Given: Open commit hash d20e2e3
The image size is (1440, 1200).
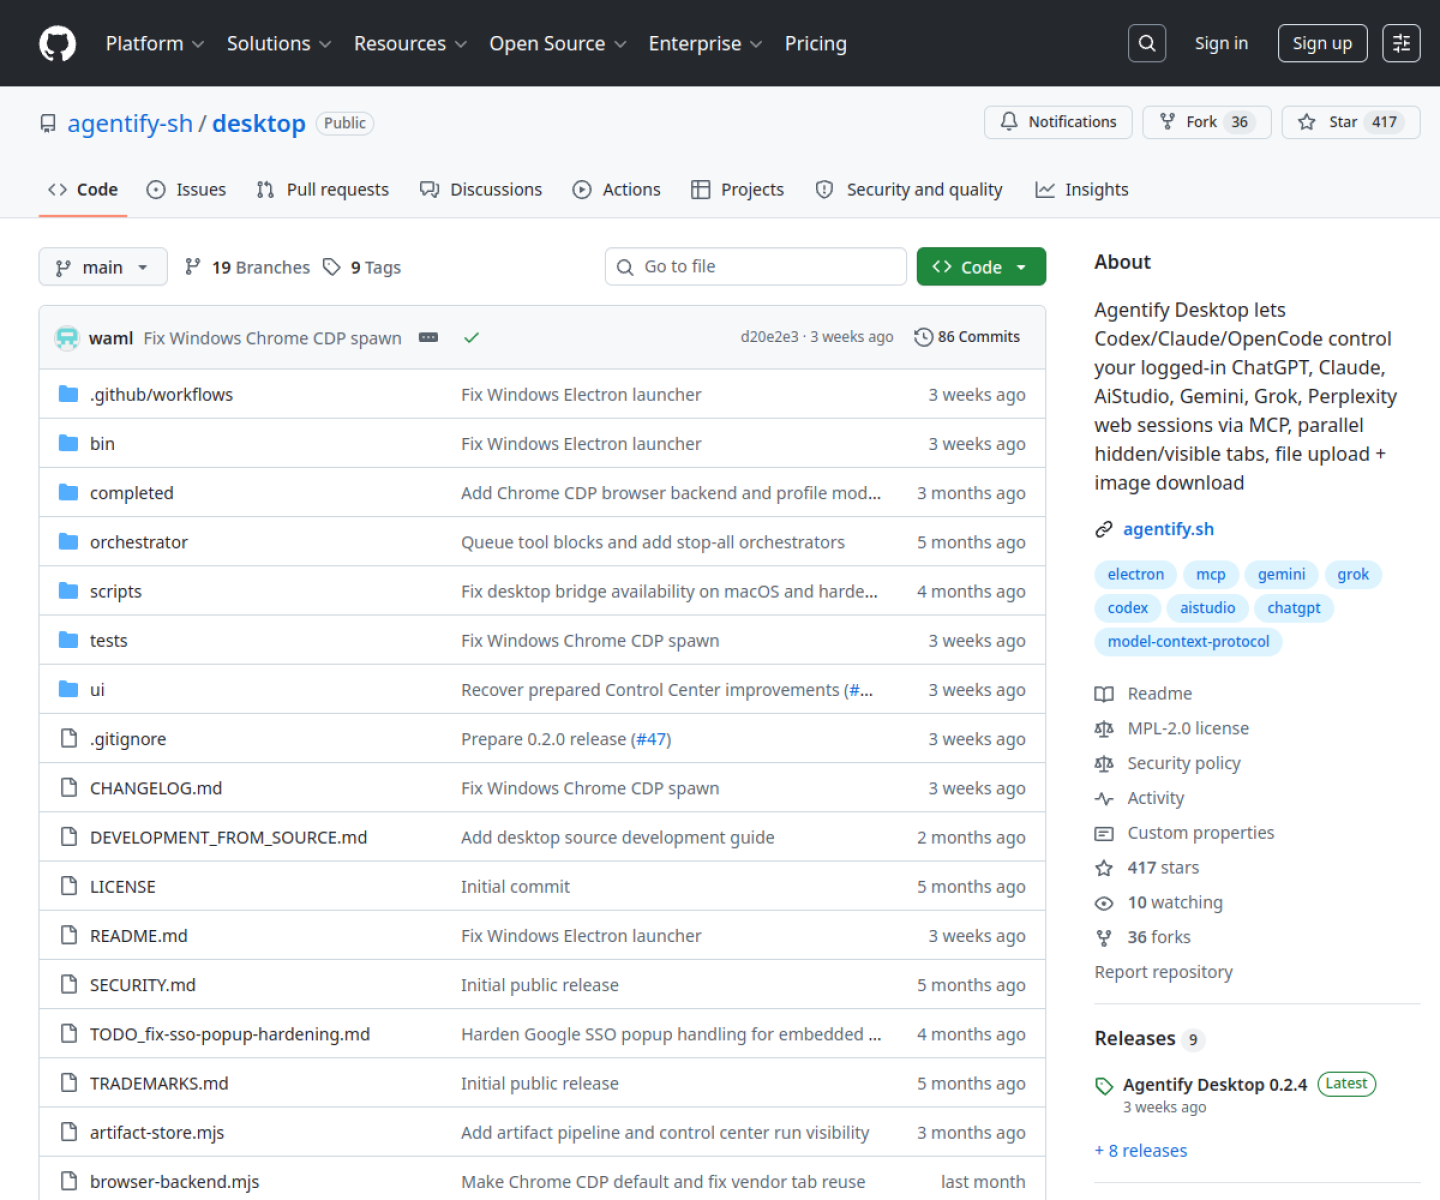Looking at the screenshot, I should click(x=769, y=337).
